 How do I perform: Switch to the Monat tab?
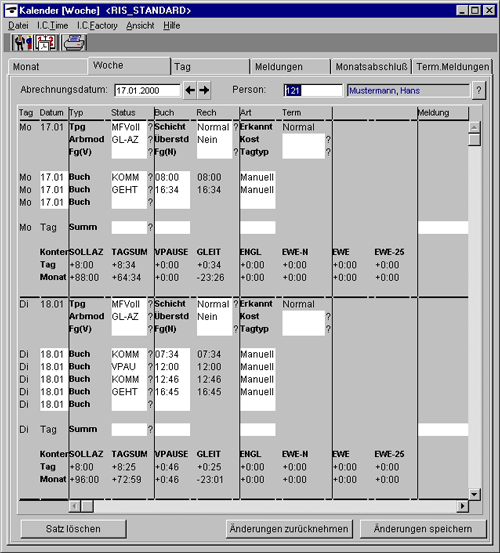pos(48,67)
